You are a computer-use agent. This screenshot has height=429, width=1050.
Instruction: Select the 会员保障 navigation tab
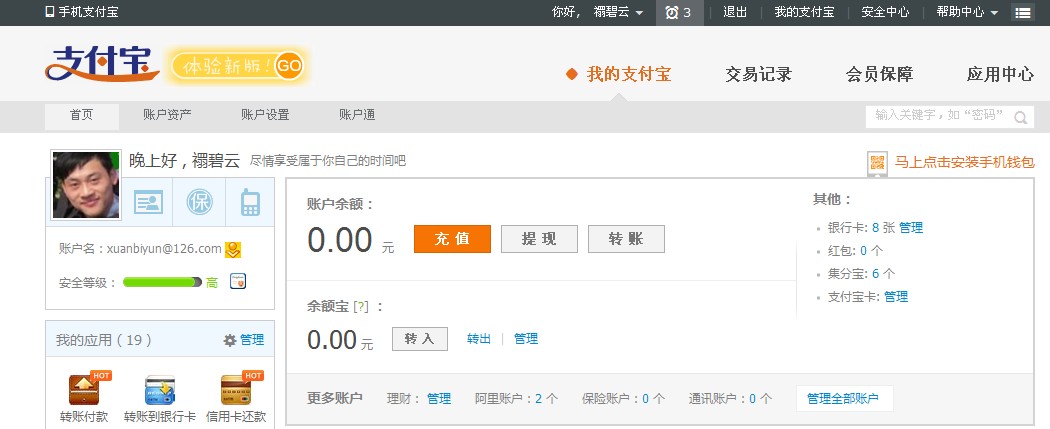[879, 74]
